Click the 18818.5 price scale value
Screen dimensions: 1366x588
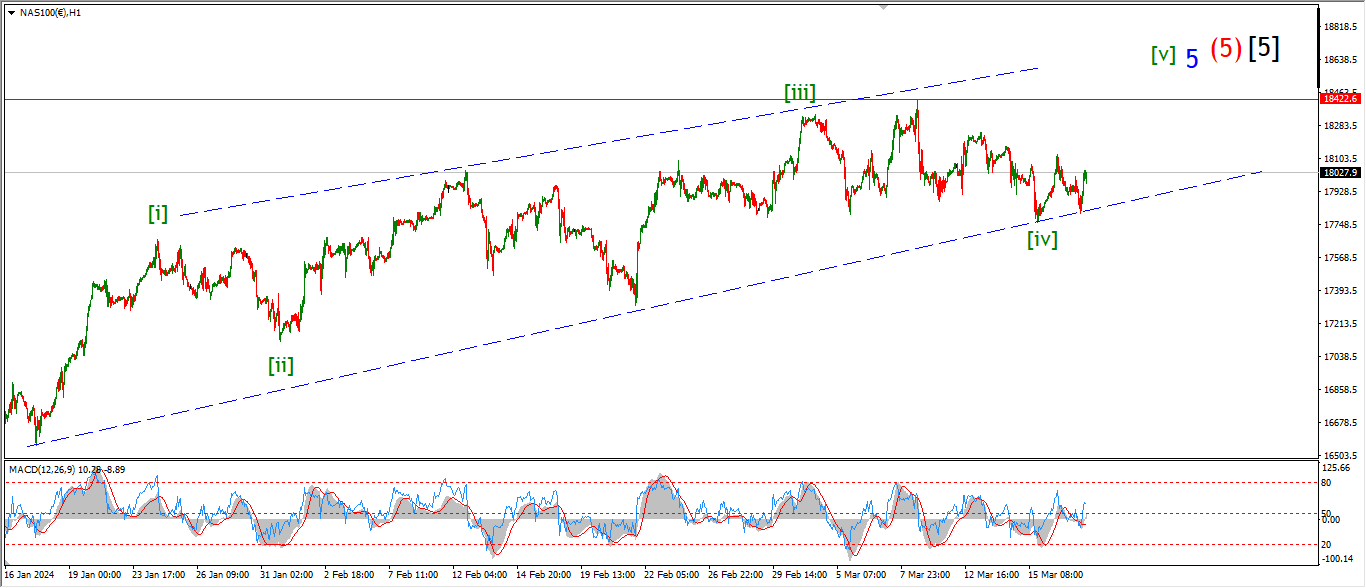(x=1339, y=26)
